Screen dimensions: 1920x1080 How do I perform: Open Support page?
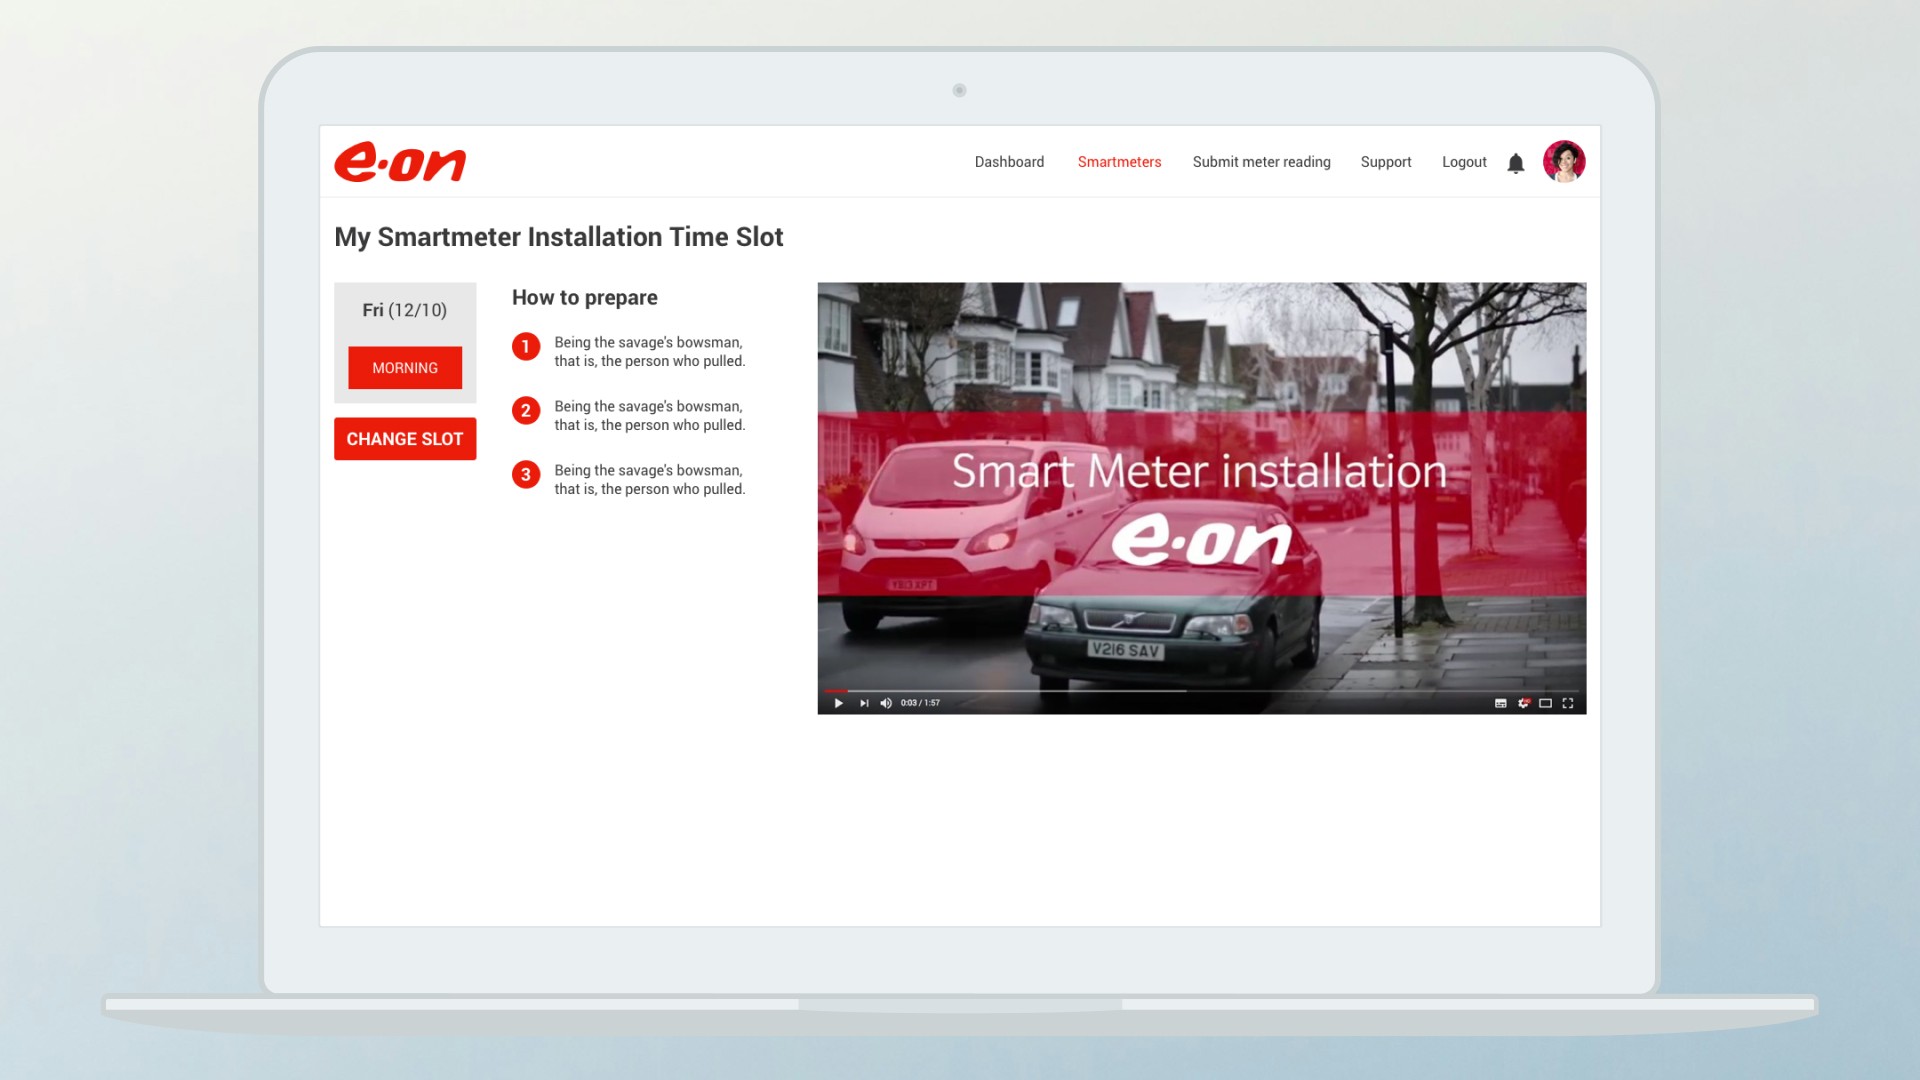click(1386, 162)
